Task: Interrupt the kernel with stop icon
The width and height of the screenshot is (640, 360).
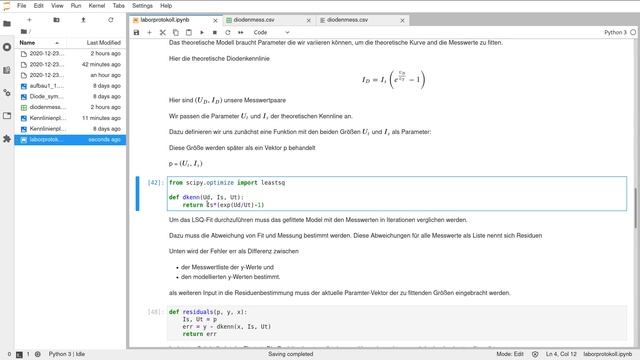Action: point(215,32)
